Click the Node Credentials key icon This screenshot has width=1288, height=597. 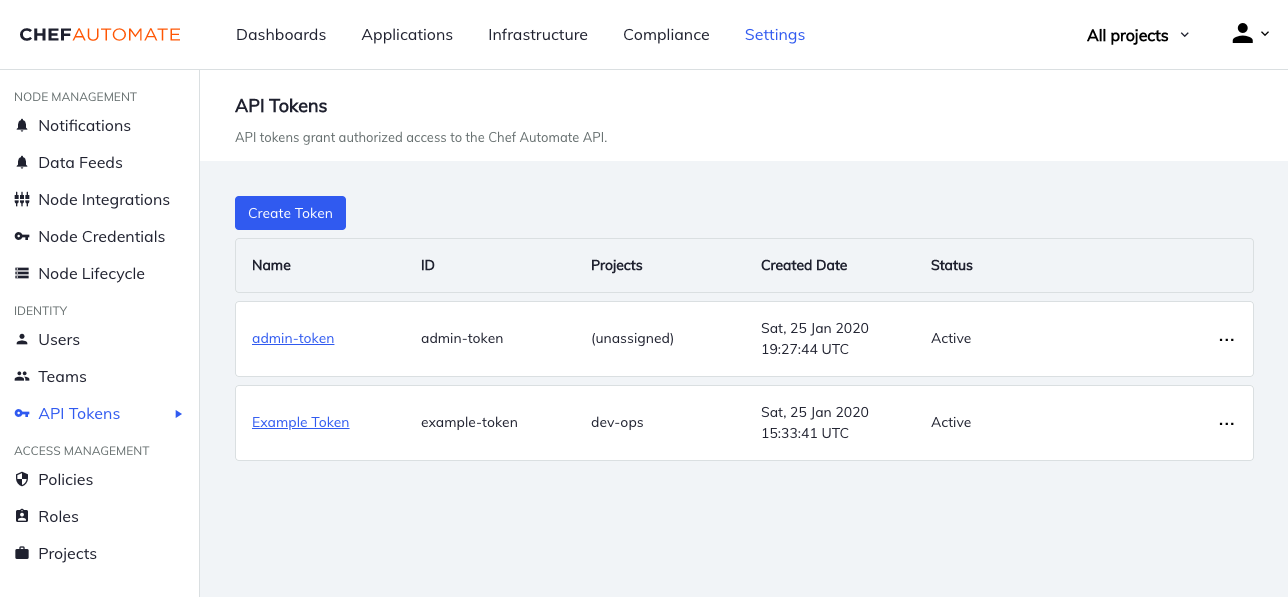22,237
